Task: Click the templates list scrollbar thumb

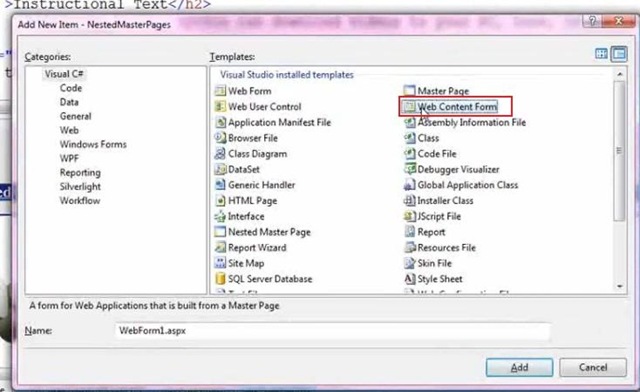Action: [620, 151]
